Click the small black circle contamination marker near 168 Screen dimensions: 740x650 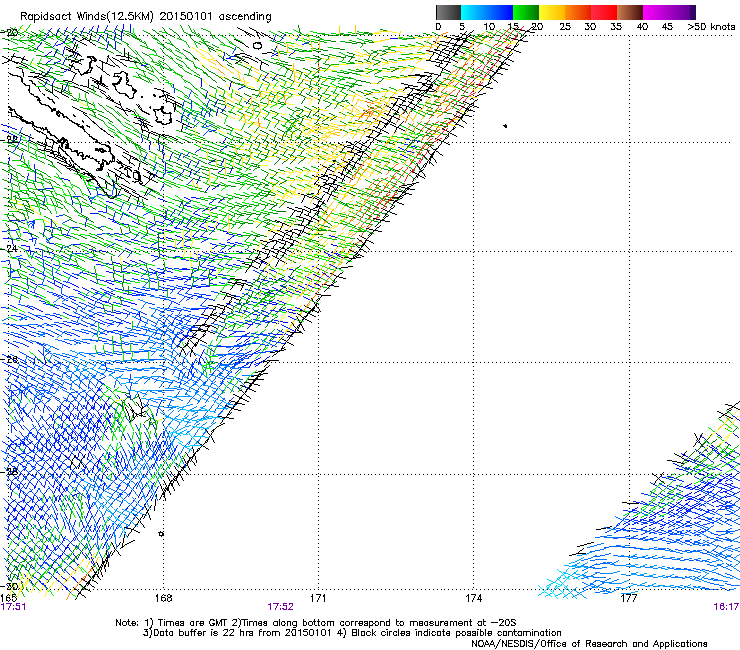161,533
